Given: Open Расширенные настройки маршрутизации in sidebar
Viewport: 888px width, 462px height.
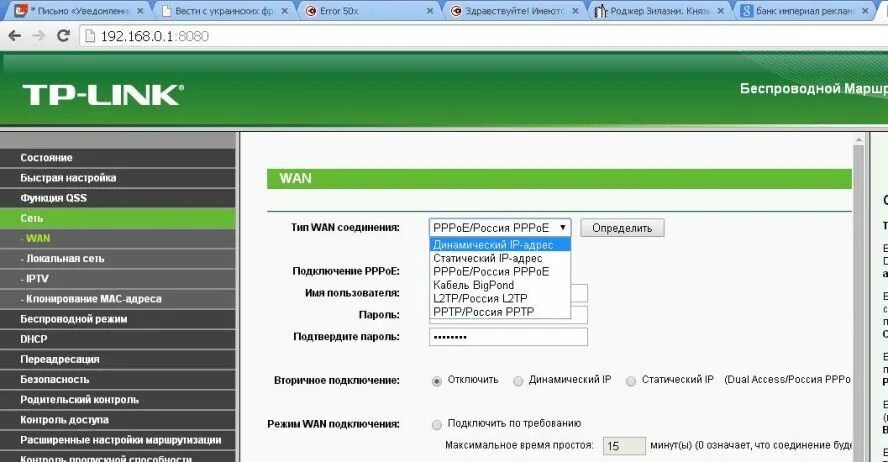Looking at the screenshot, I should tap(118, 440).
